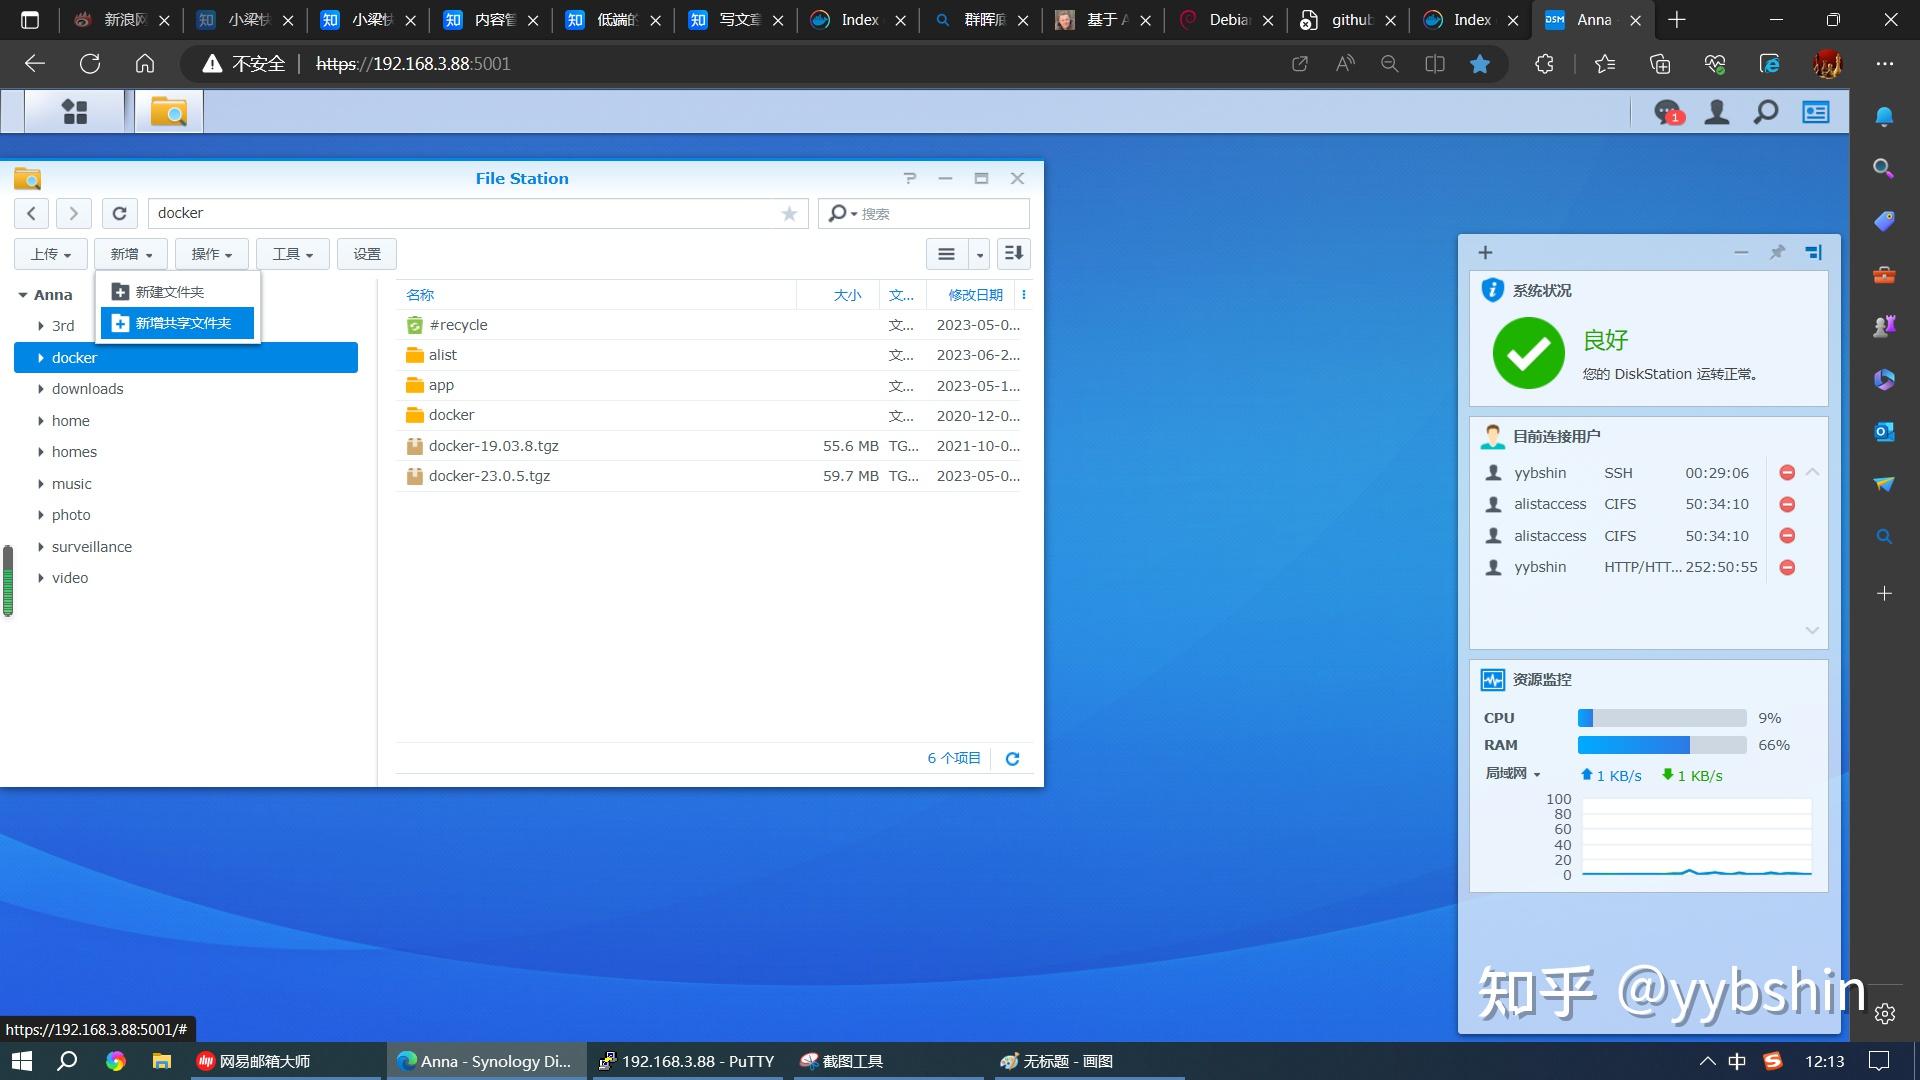The width and height of the screenshot is (1920, 1080).
Task: Navigate back in File Station
Action: point(31,213)
